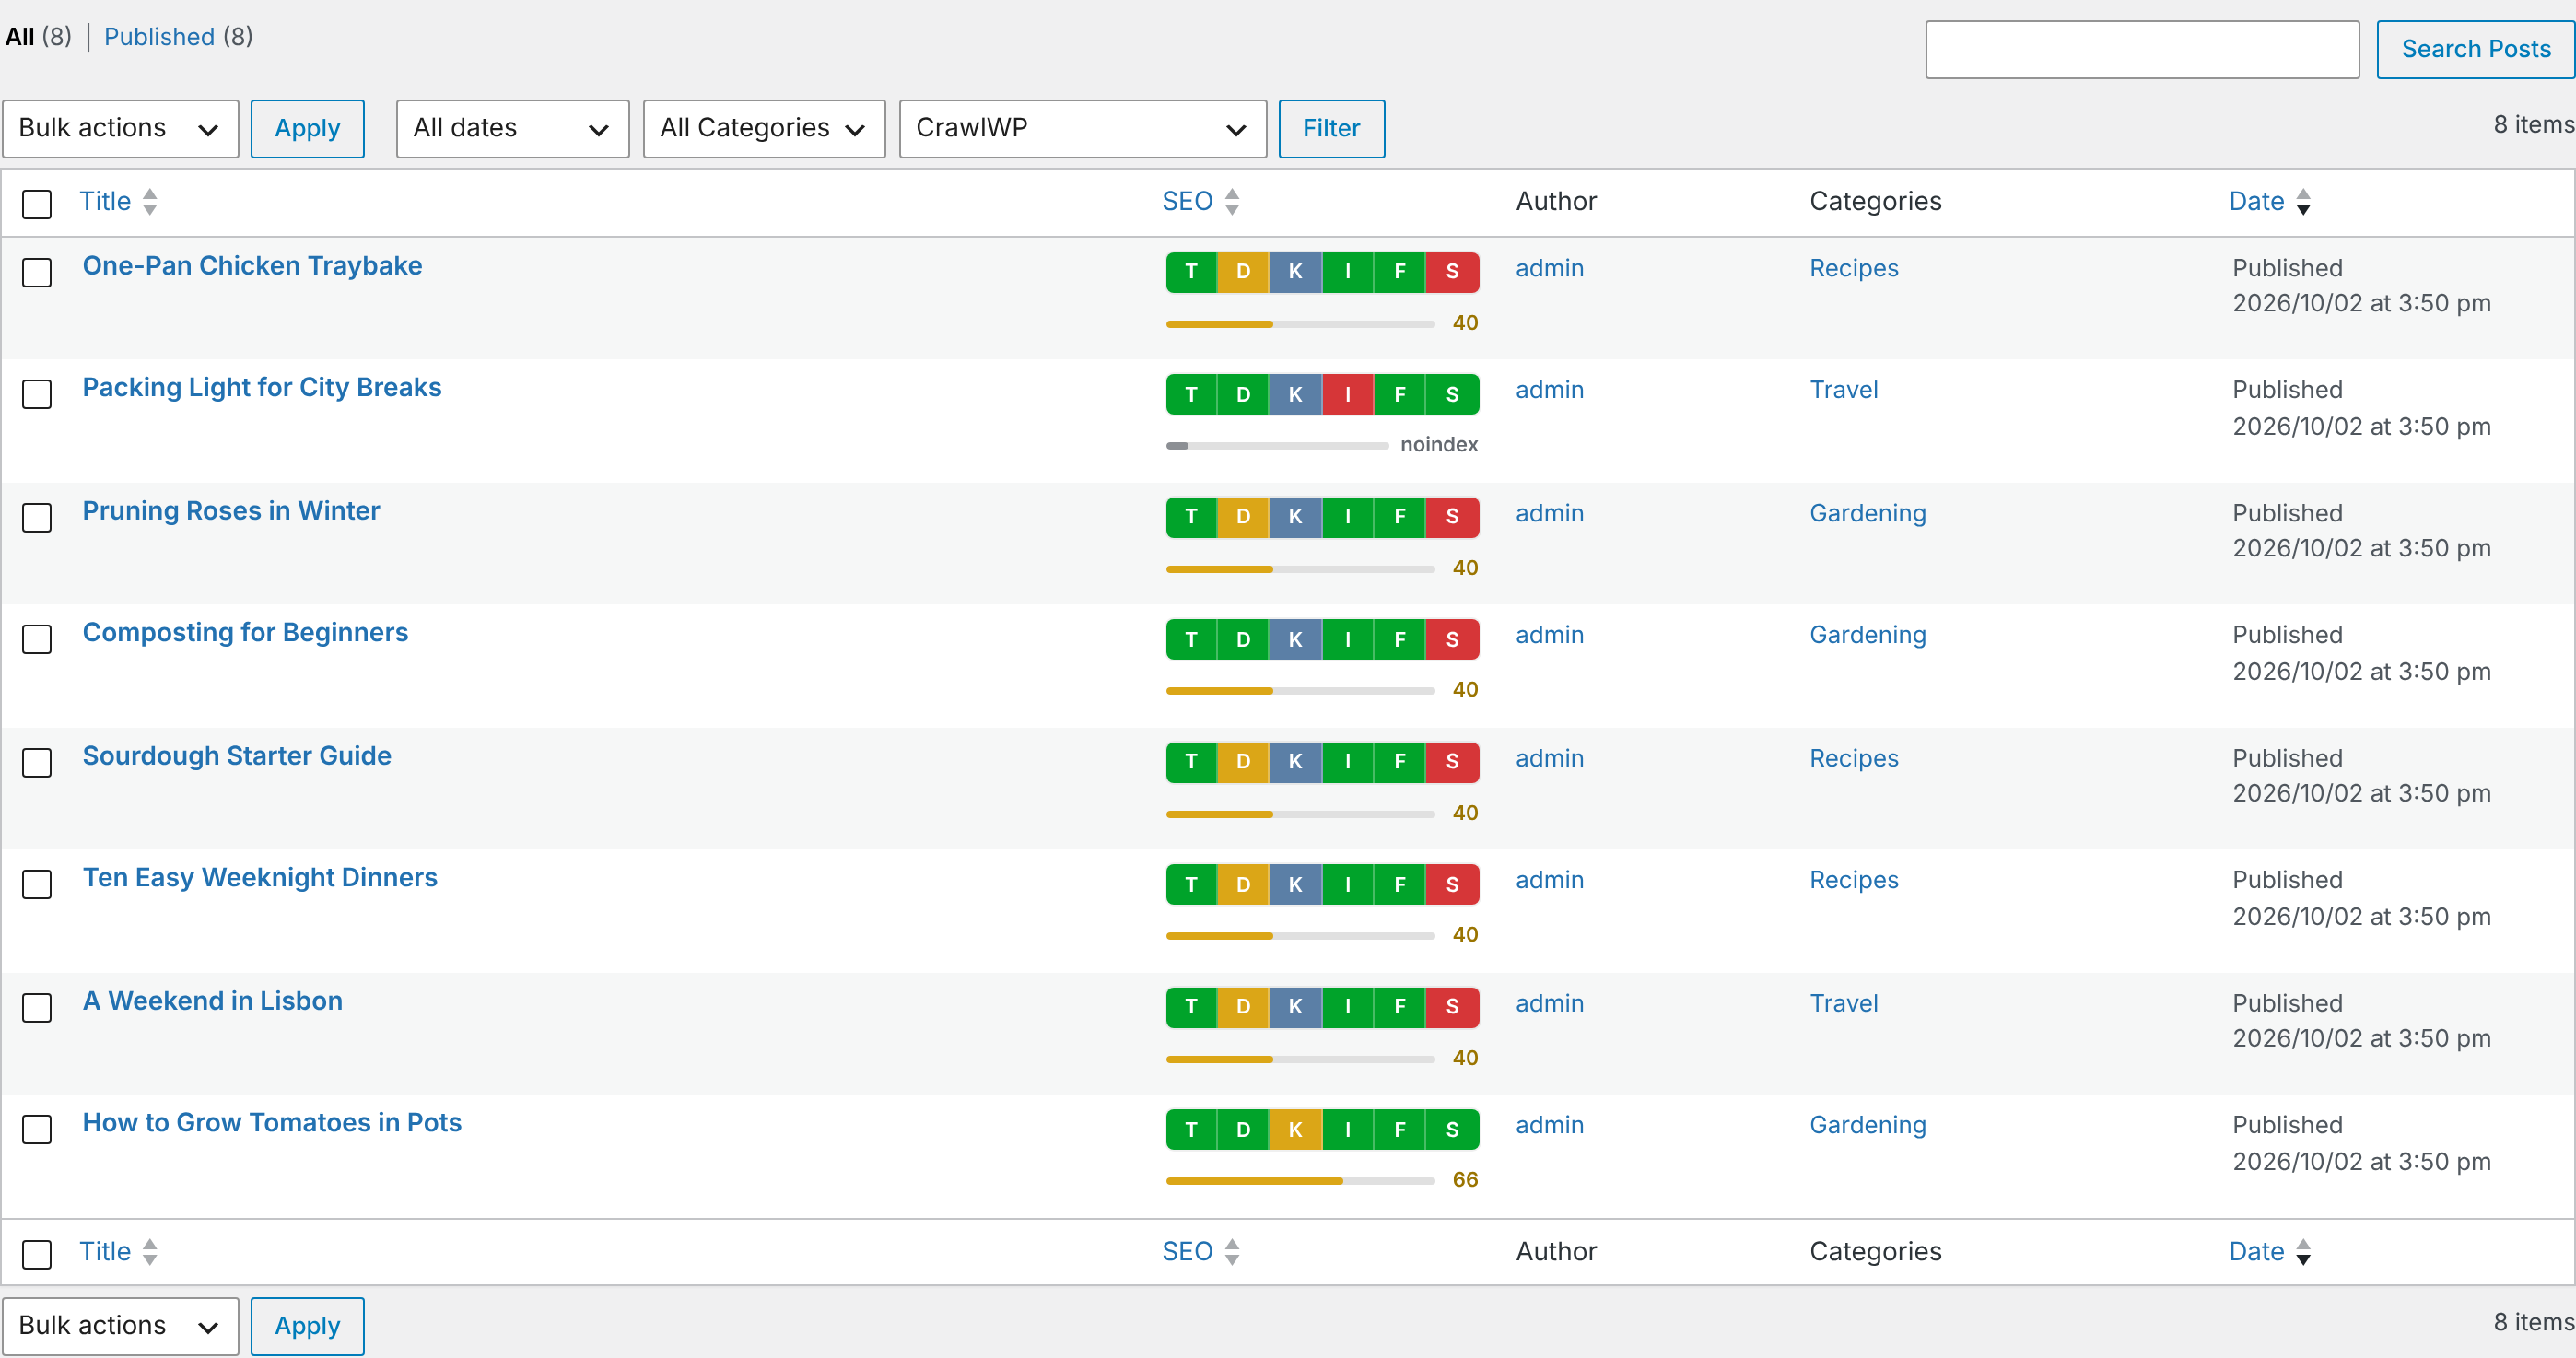This screenshot has height=1358, width=2576.
Task: Click the noindex bar for Packing Light for City Breaks
Action: (1276, 446)
